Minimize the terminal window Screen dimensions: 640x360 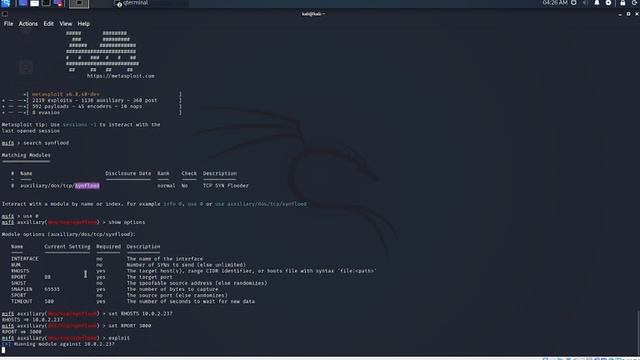tap(620, 14)
